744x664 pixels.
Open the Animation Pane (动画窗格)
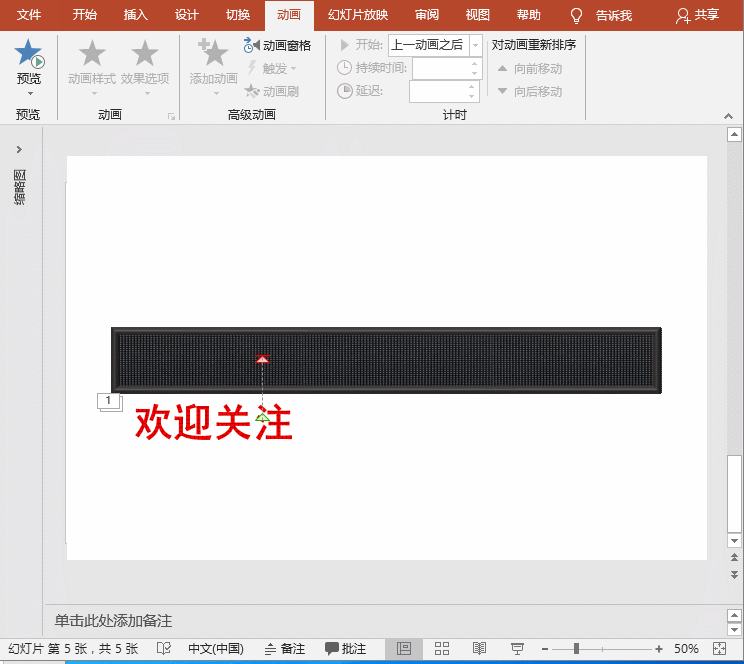277,46
